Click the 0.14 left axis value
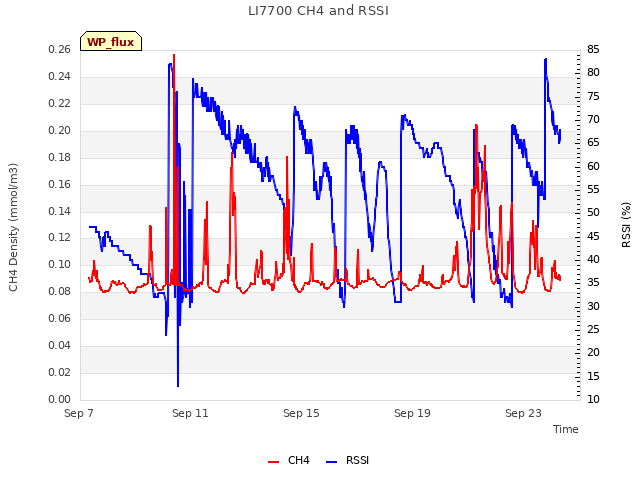Screen dimensions: 640x480 (60, 211)
